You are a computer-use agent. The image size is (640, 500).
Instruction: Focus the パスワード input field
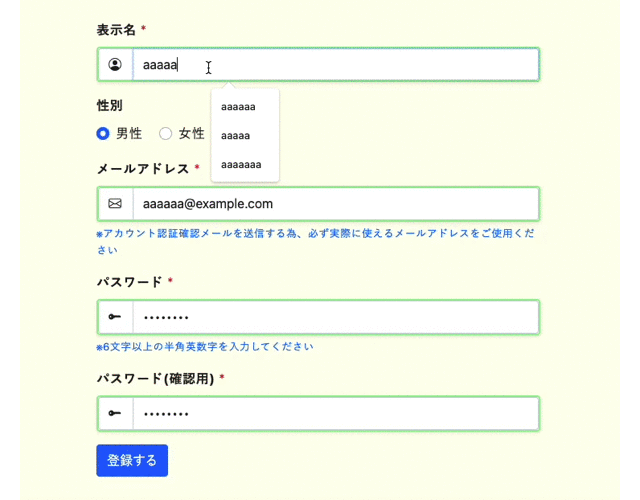pos(336,317)
